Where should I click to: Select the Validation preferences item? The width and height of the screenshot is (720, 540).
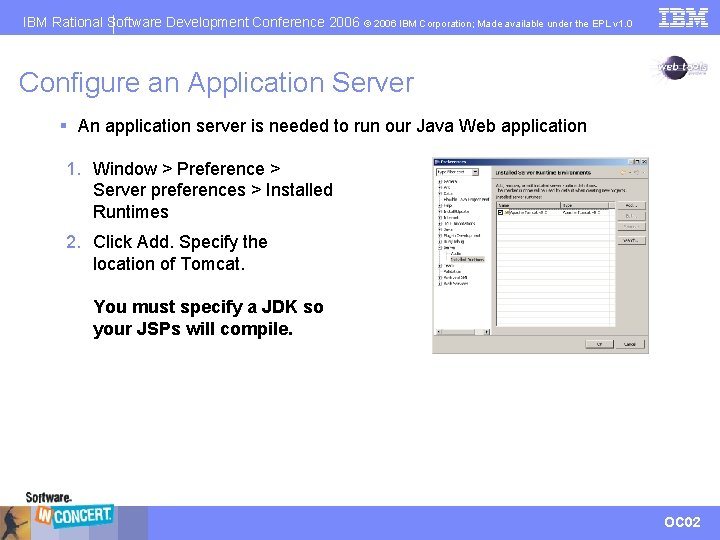coord(452,272)
